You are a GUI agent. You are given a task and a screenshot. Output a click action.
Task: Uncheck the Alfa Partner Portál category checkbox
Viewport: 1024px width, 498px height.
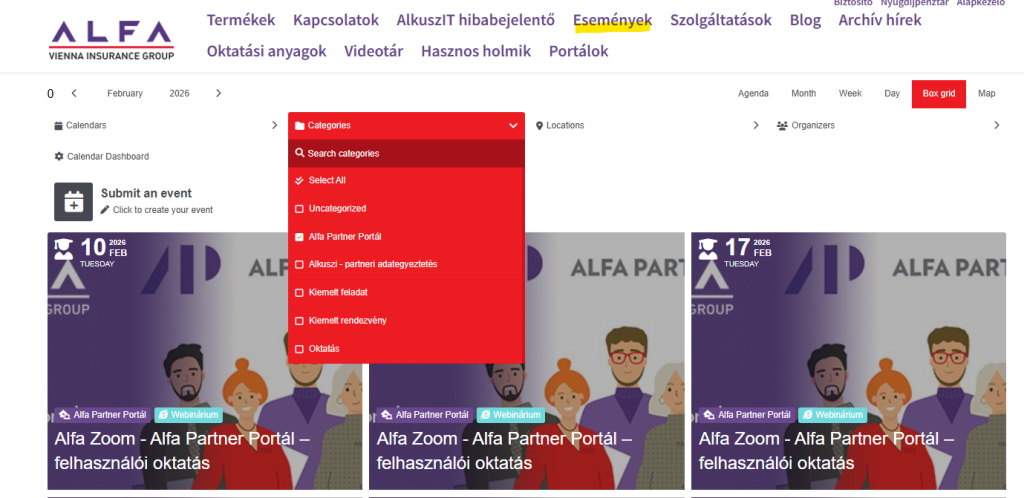tap(299, 237)
